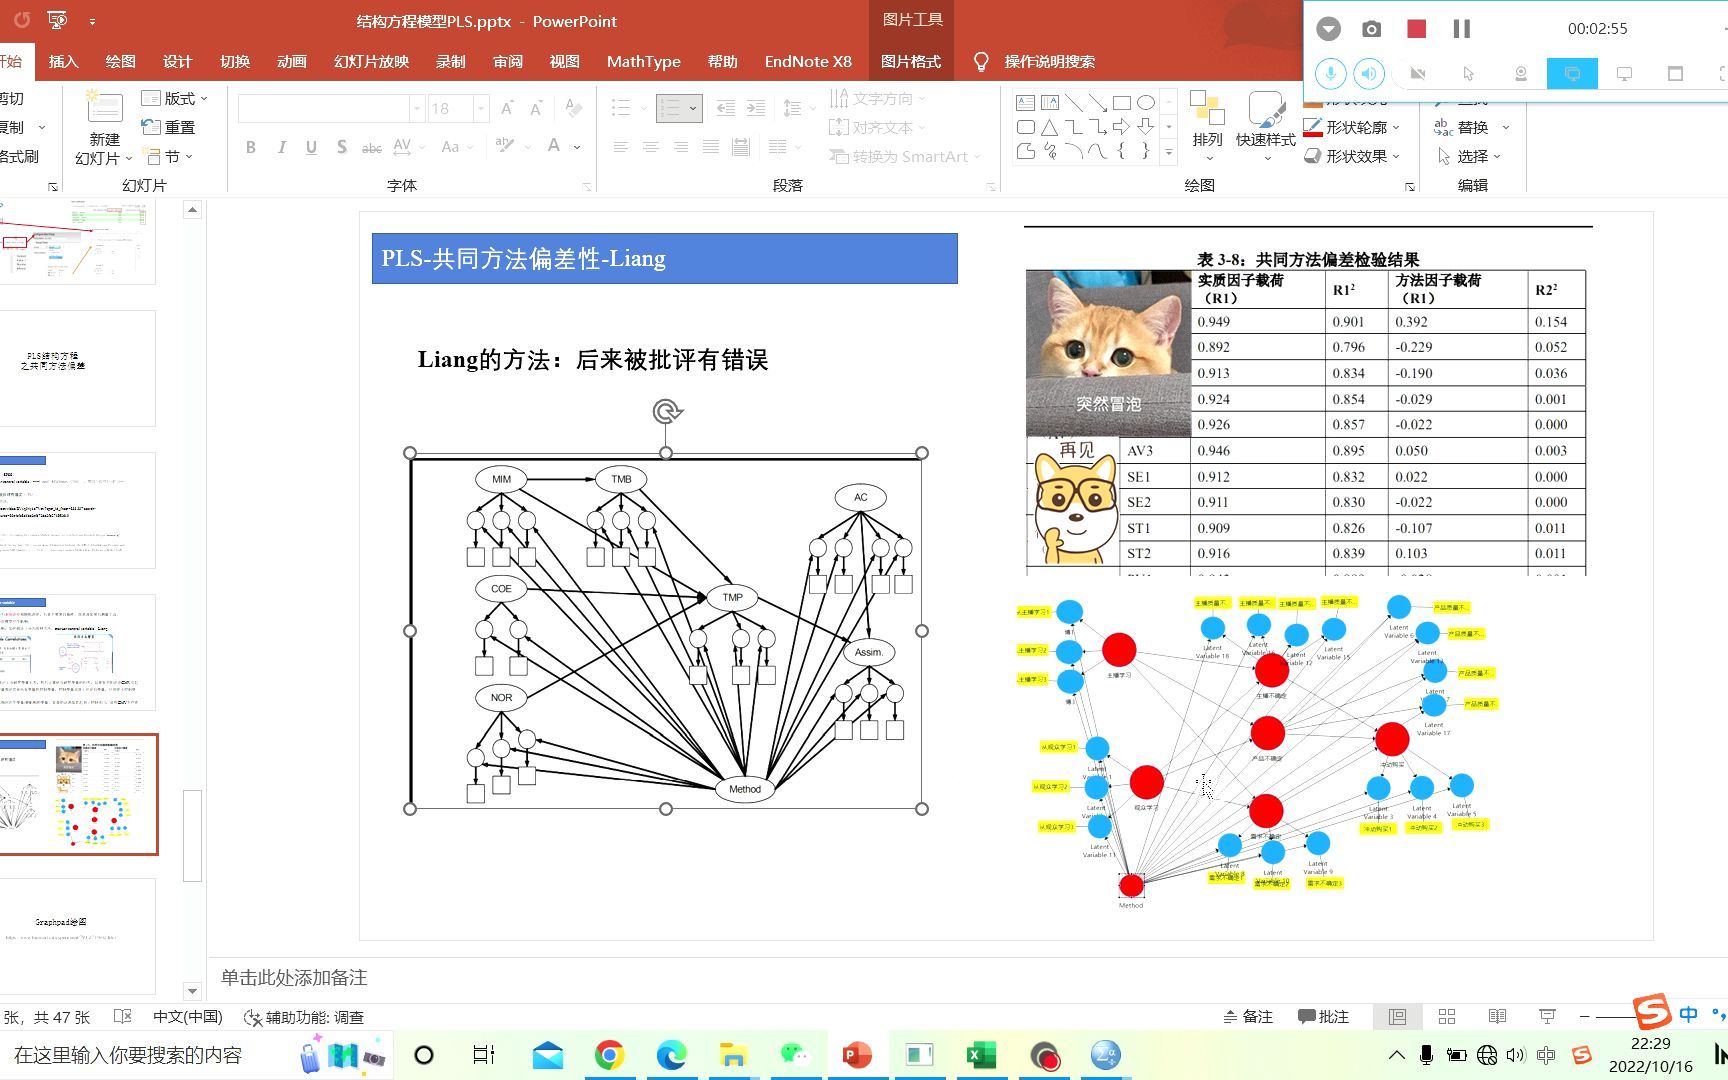This screenshot has width=1728, height=1080.
Task: Open the Slide Show (幻灯片放映) tab
Action: coord(371,61)
